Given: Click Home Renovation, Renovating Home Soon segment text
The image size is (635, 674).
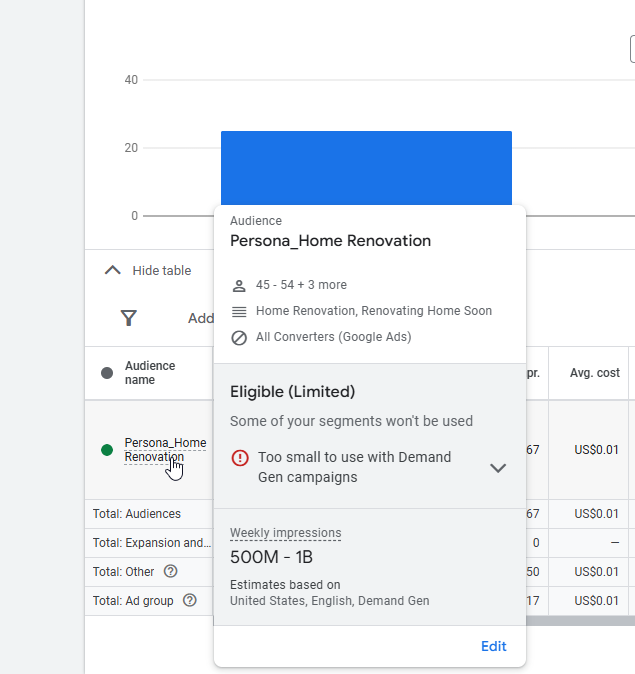Looking at the screenshot, I should 374,311.
